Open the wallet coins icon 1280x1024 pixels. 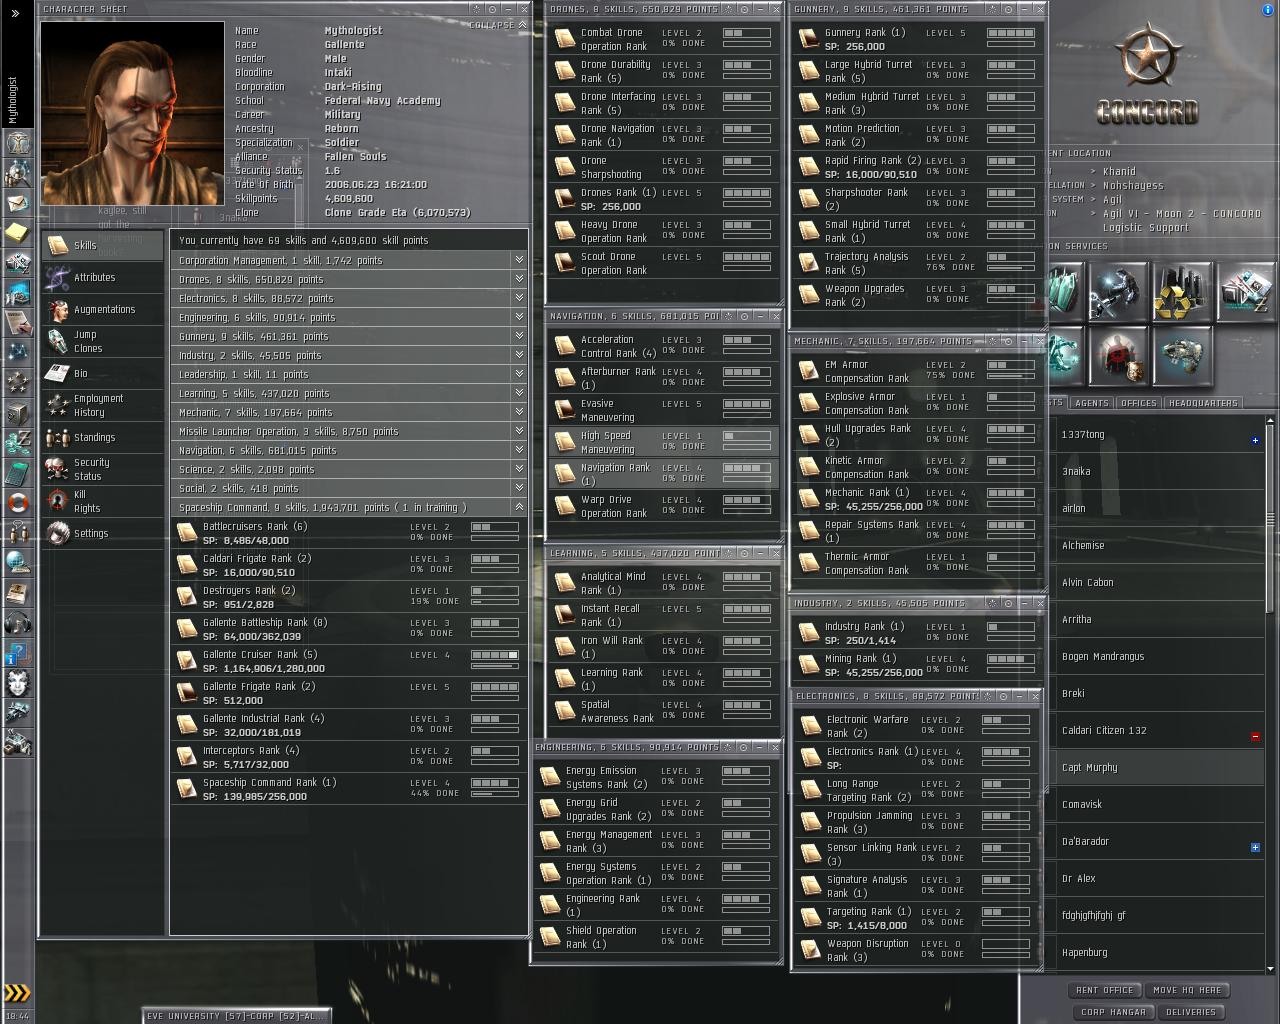(17, 442)
